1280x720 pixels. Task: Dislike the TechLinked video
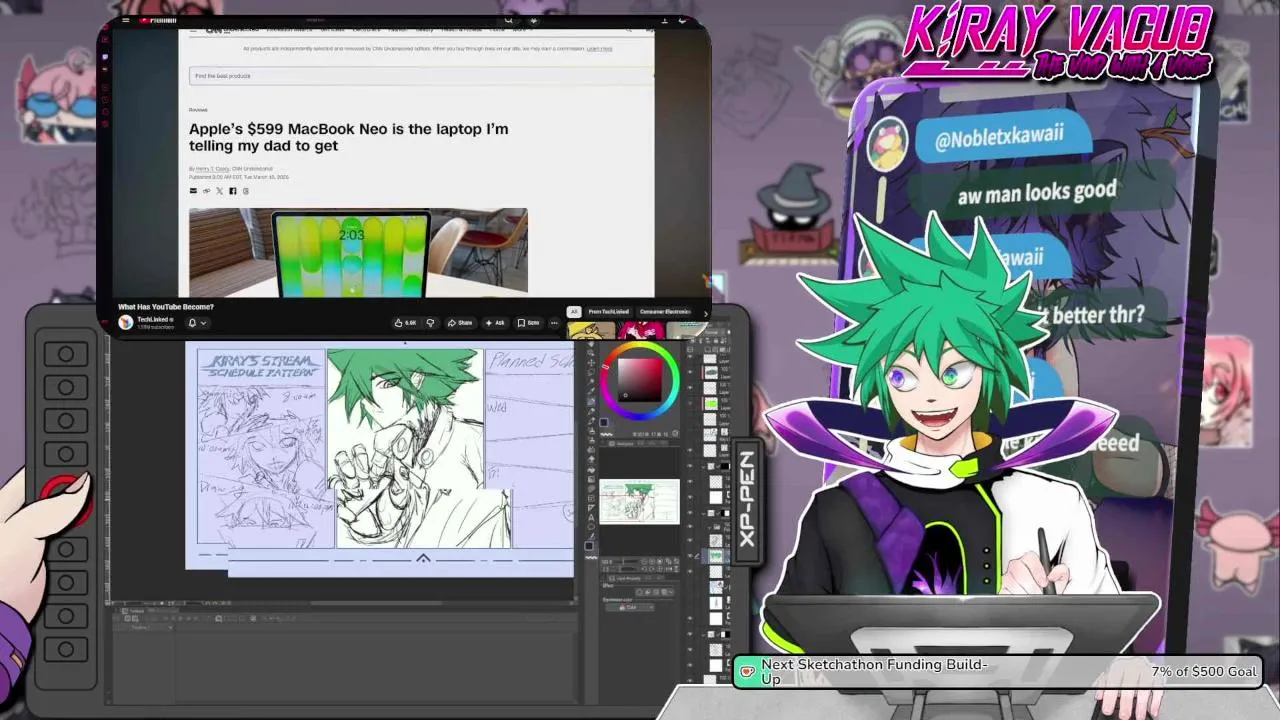coord(430,323)
